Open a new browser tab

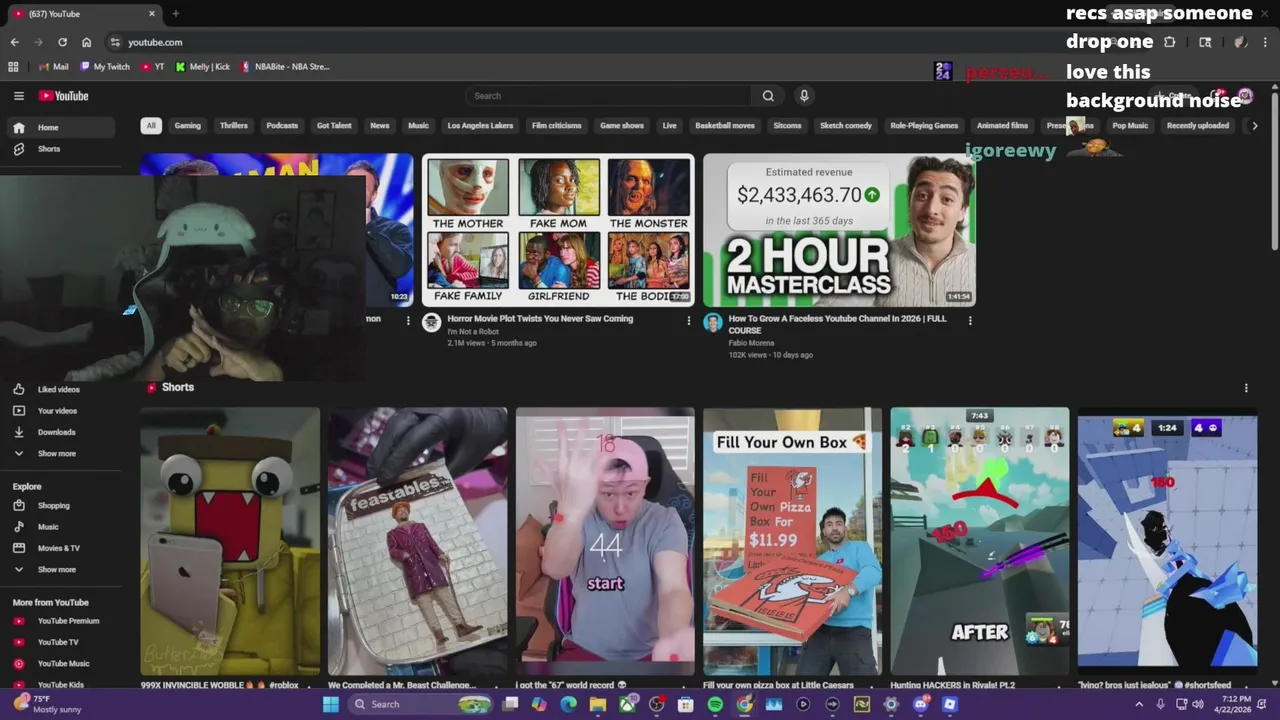click(x=175, y=14)
